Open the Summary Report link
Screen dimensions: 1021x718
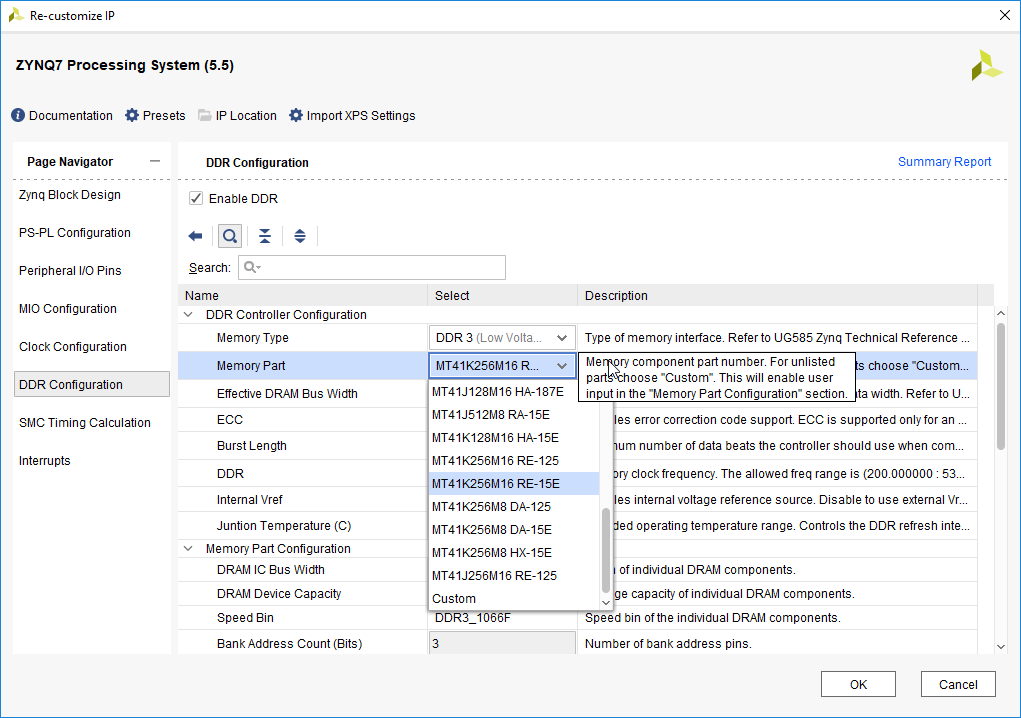[944, 162]
